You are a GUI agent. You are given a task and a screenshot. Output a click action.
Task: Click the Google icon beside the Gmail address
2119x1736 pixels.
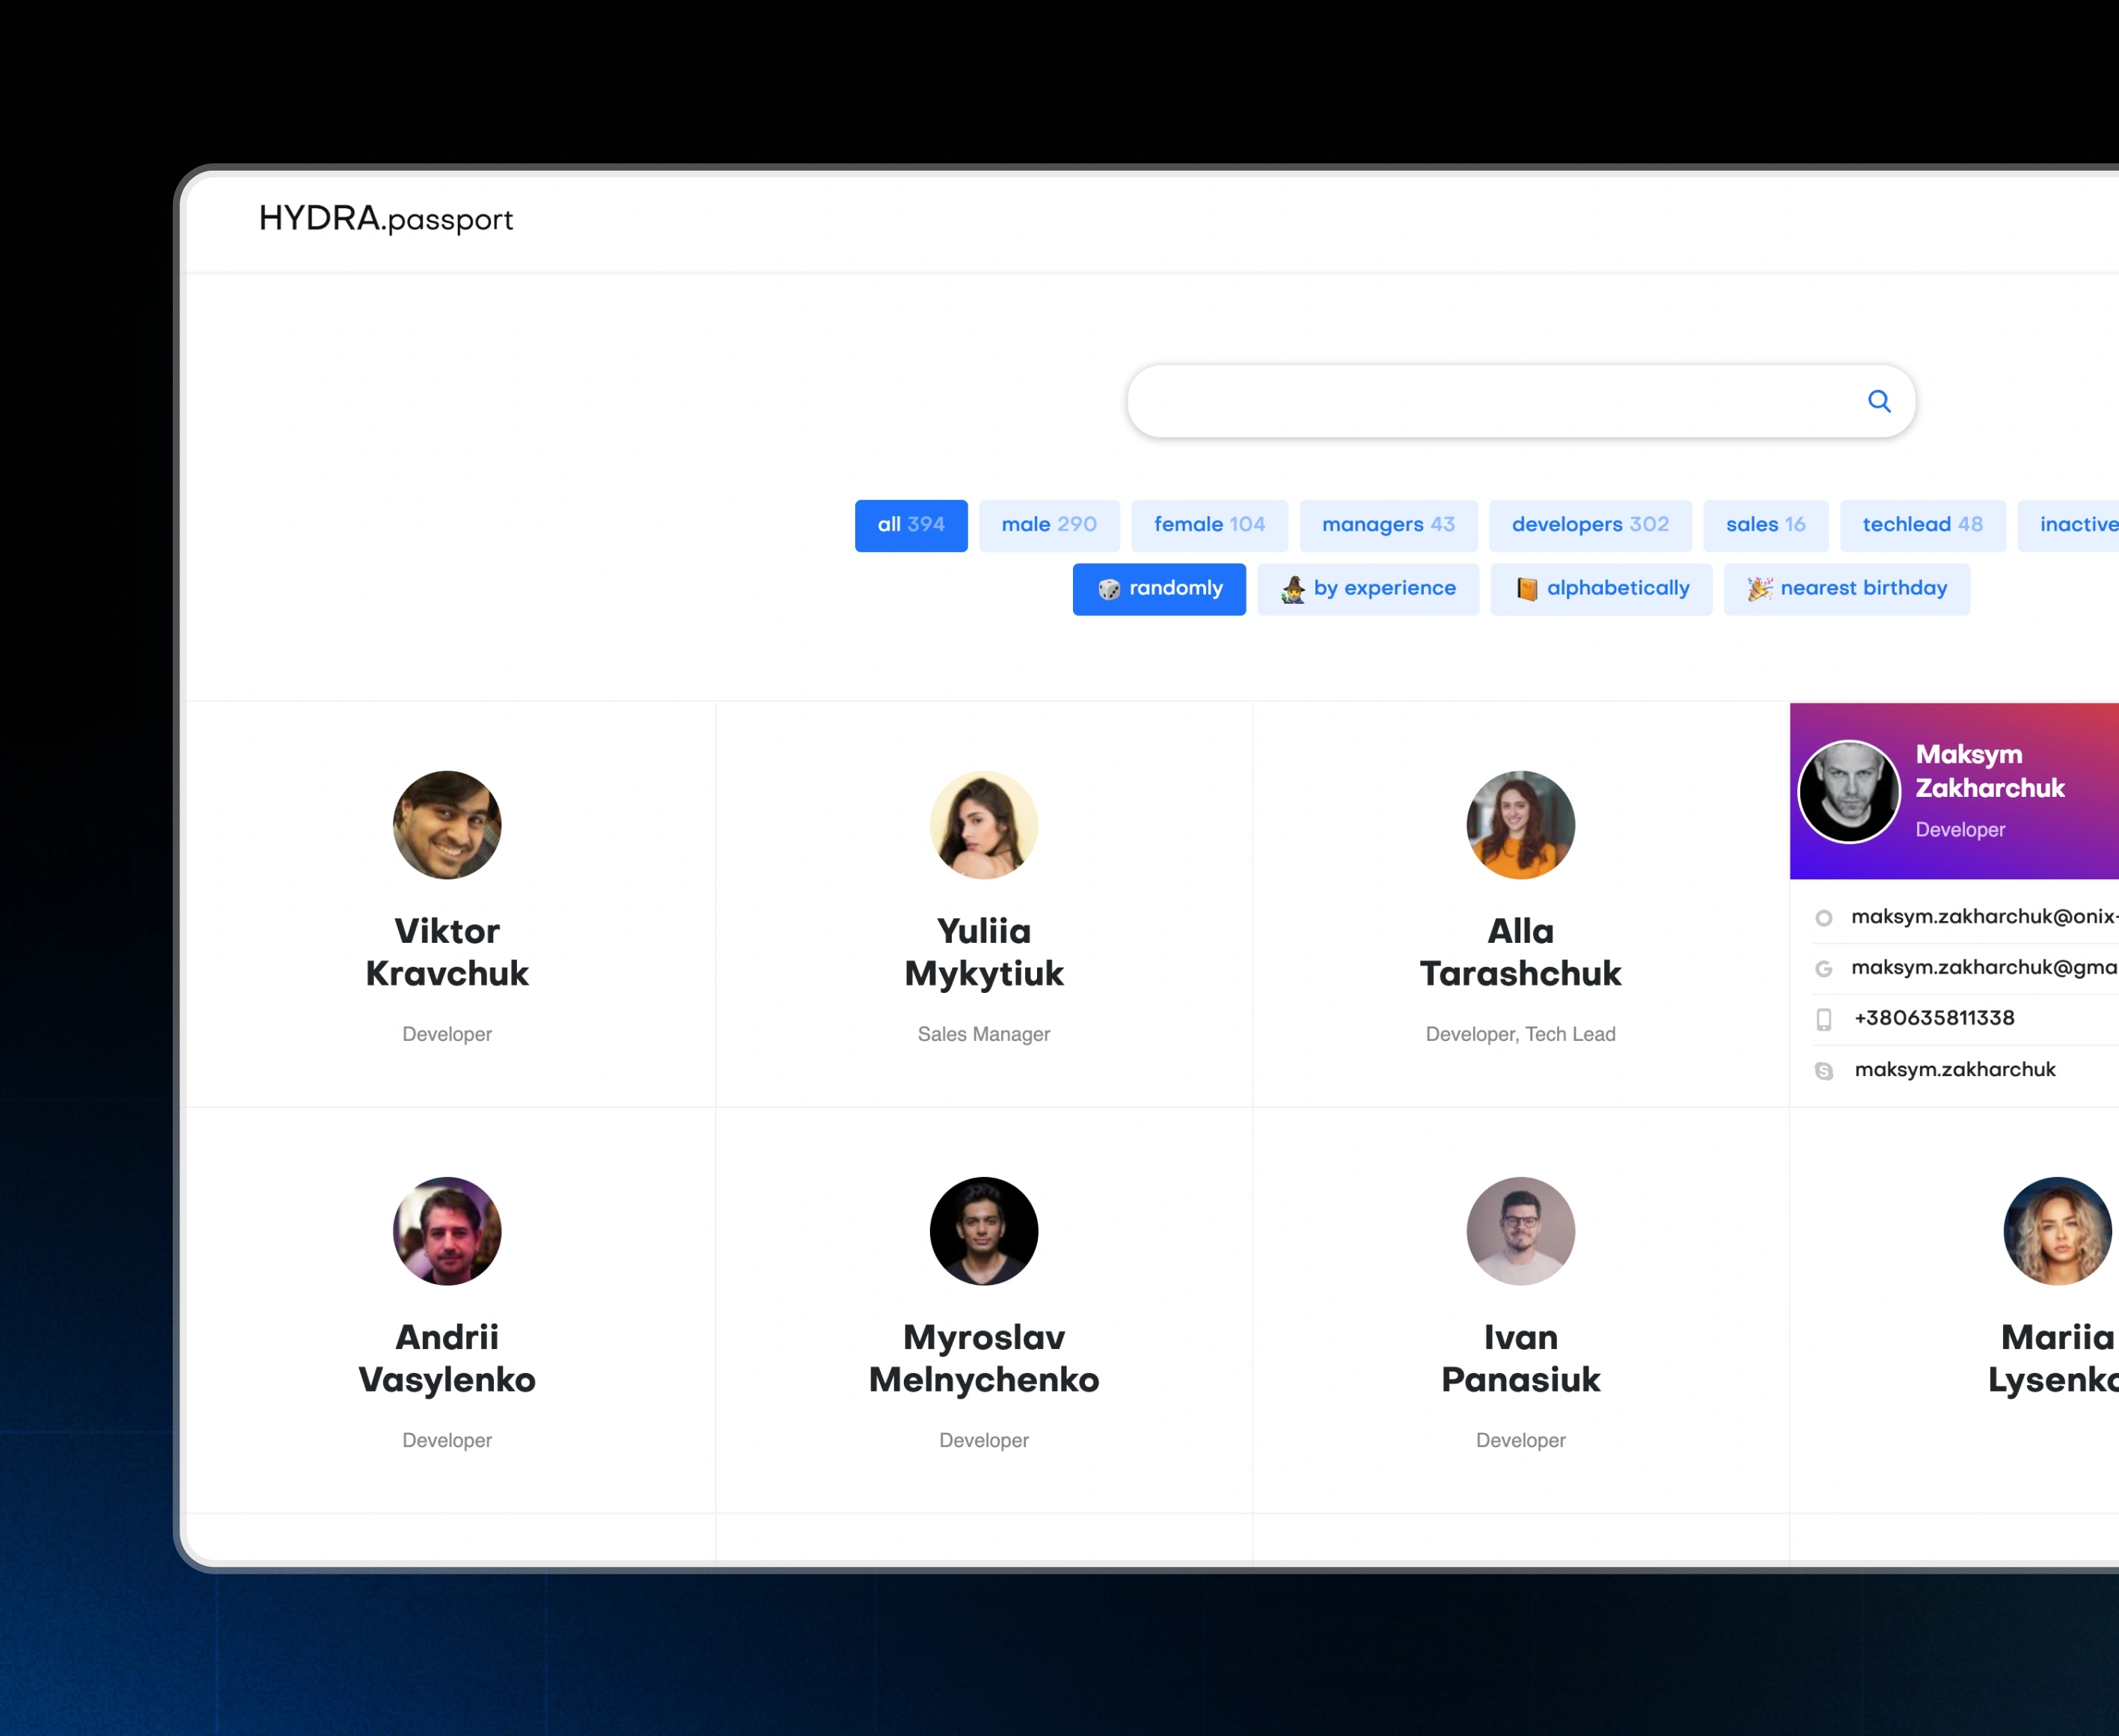click(1823, 968)
